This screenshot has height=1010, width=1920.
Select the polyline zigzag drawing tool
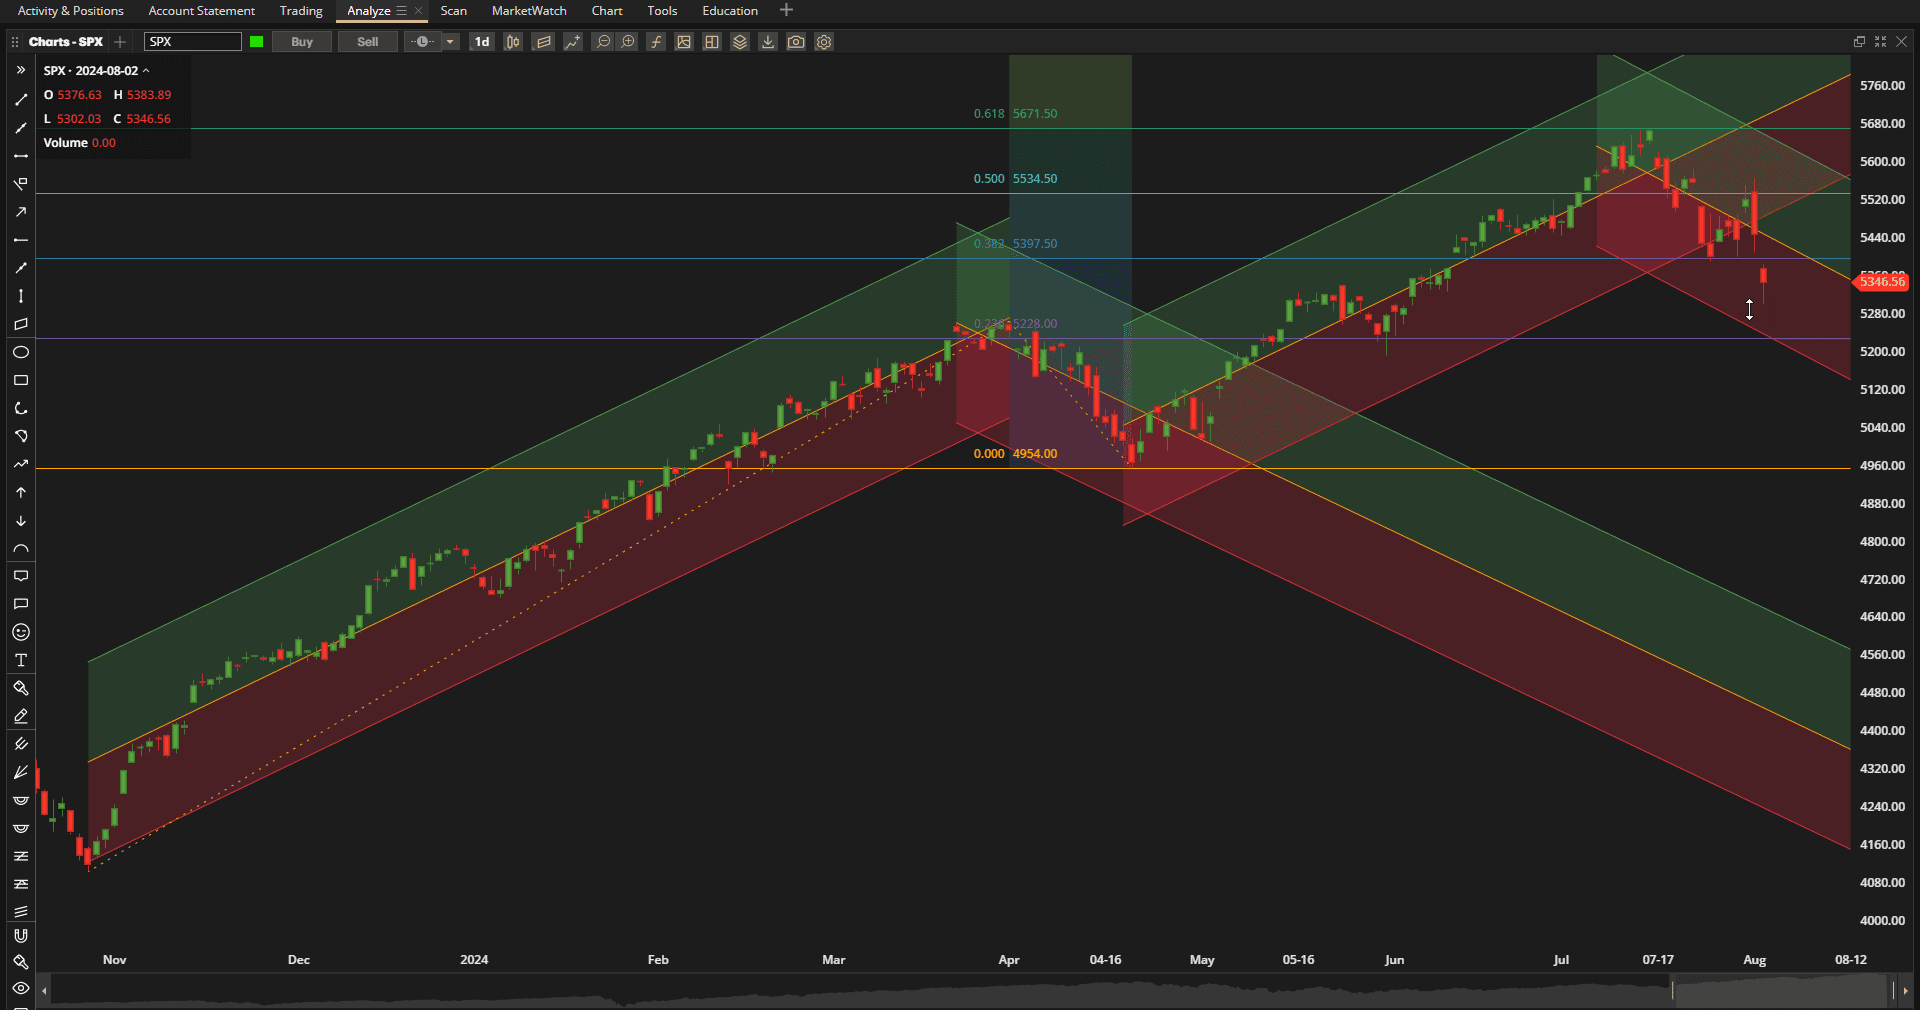(20, 464)
